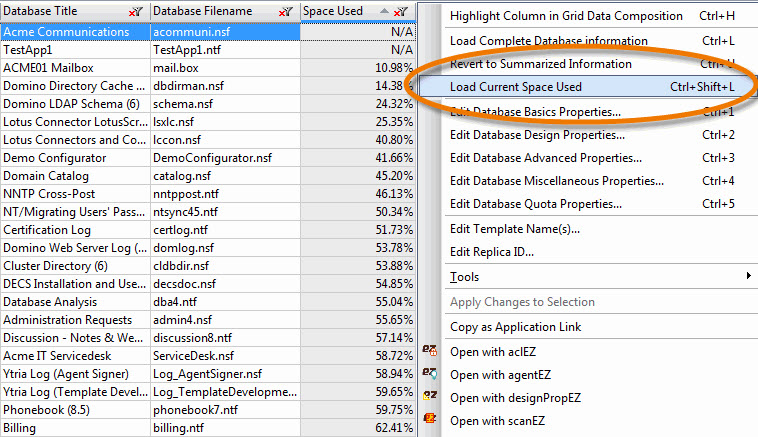Viewport: 758px width, 437px height.
Task: Click the designPropEZ icon in context menu
Action: (x=430, y=397)
